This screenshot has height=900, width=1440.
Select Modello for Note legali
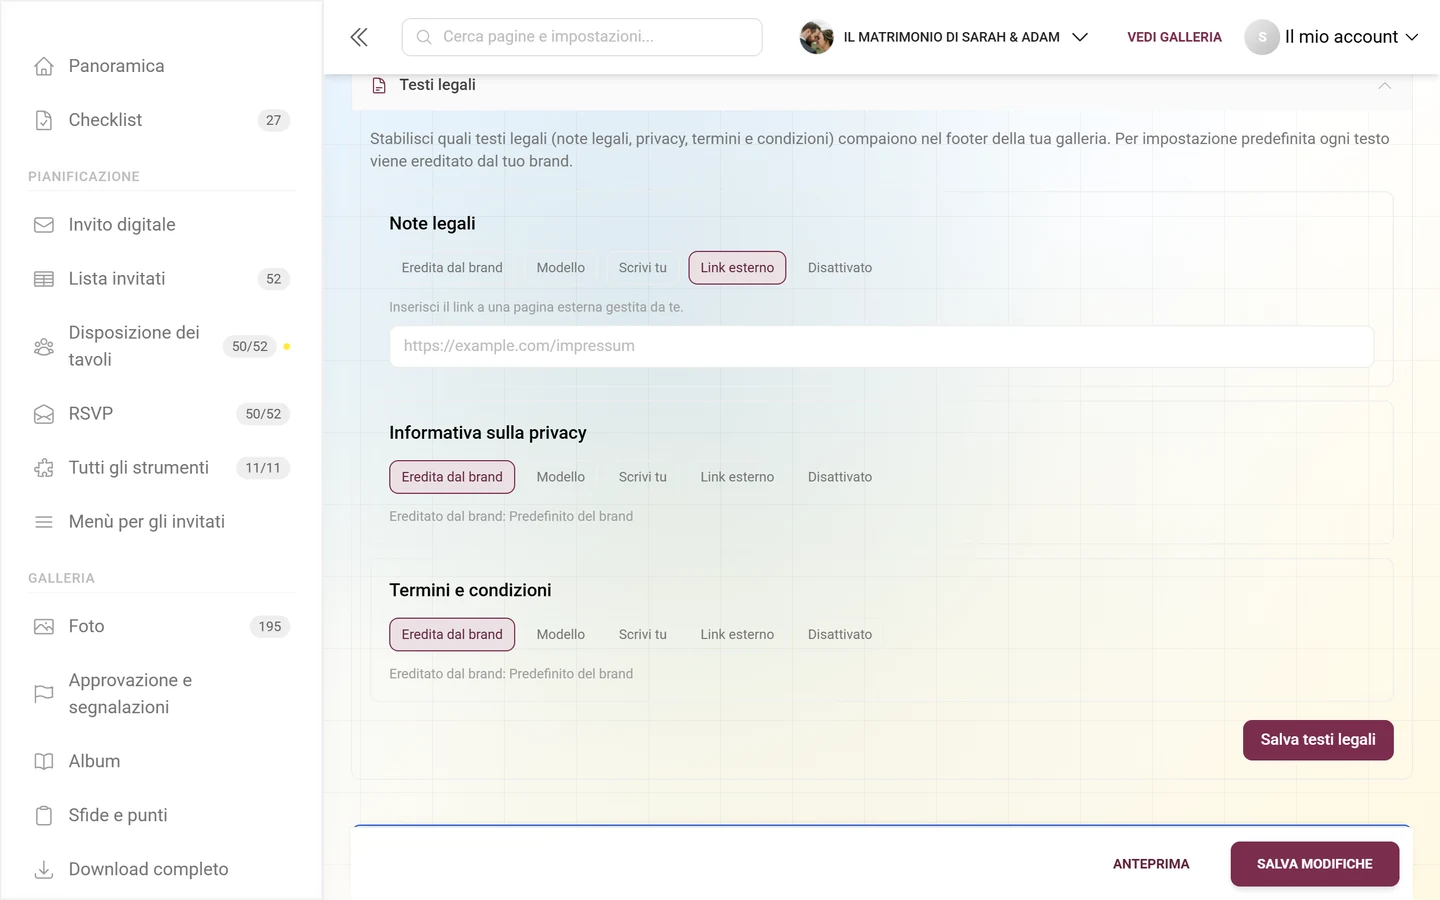[561, 268]
